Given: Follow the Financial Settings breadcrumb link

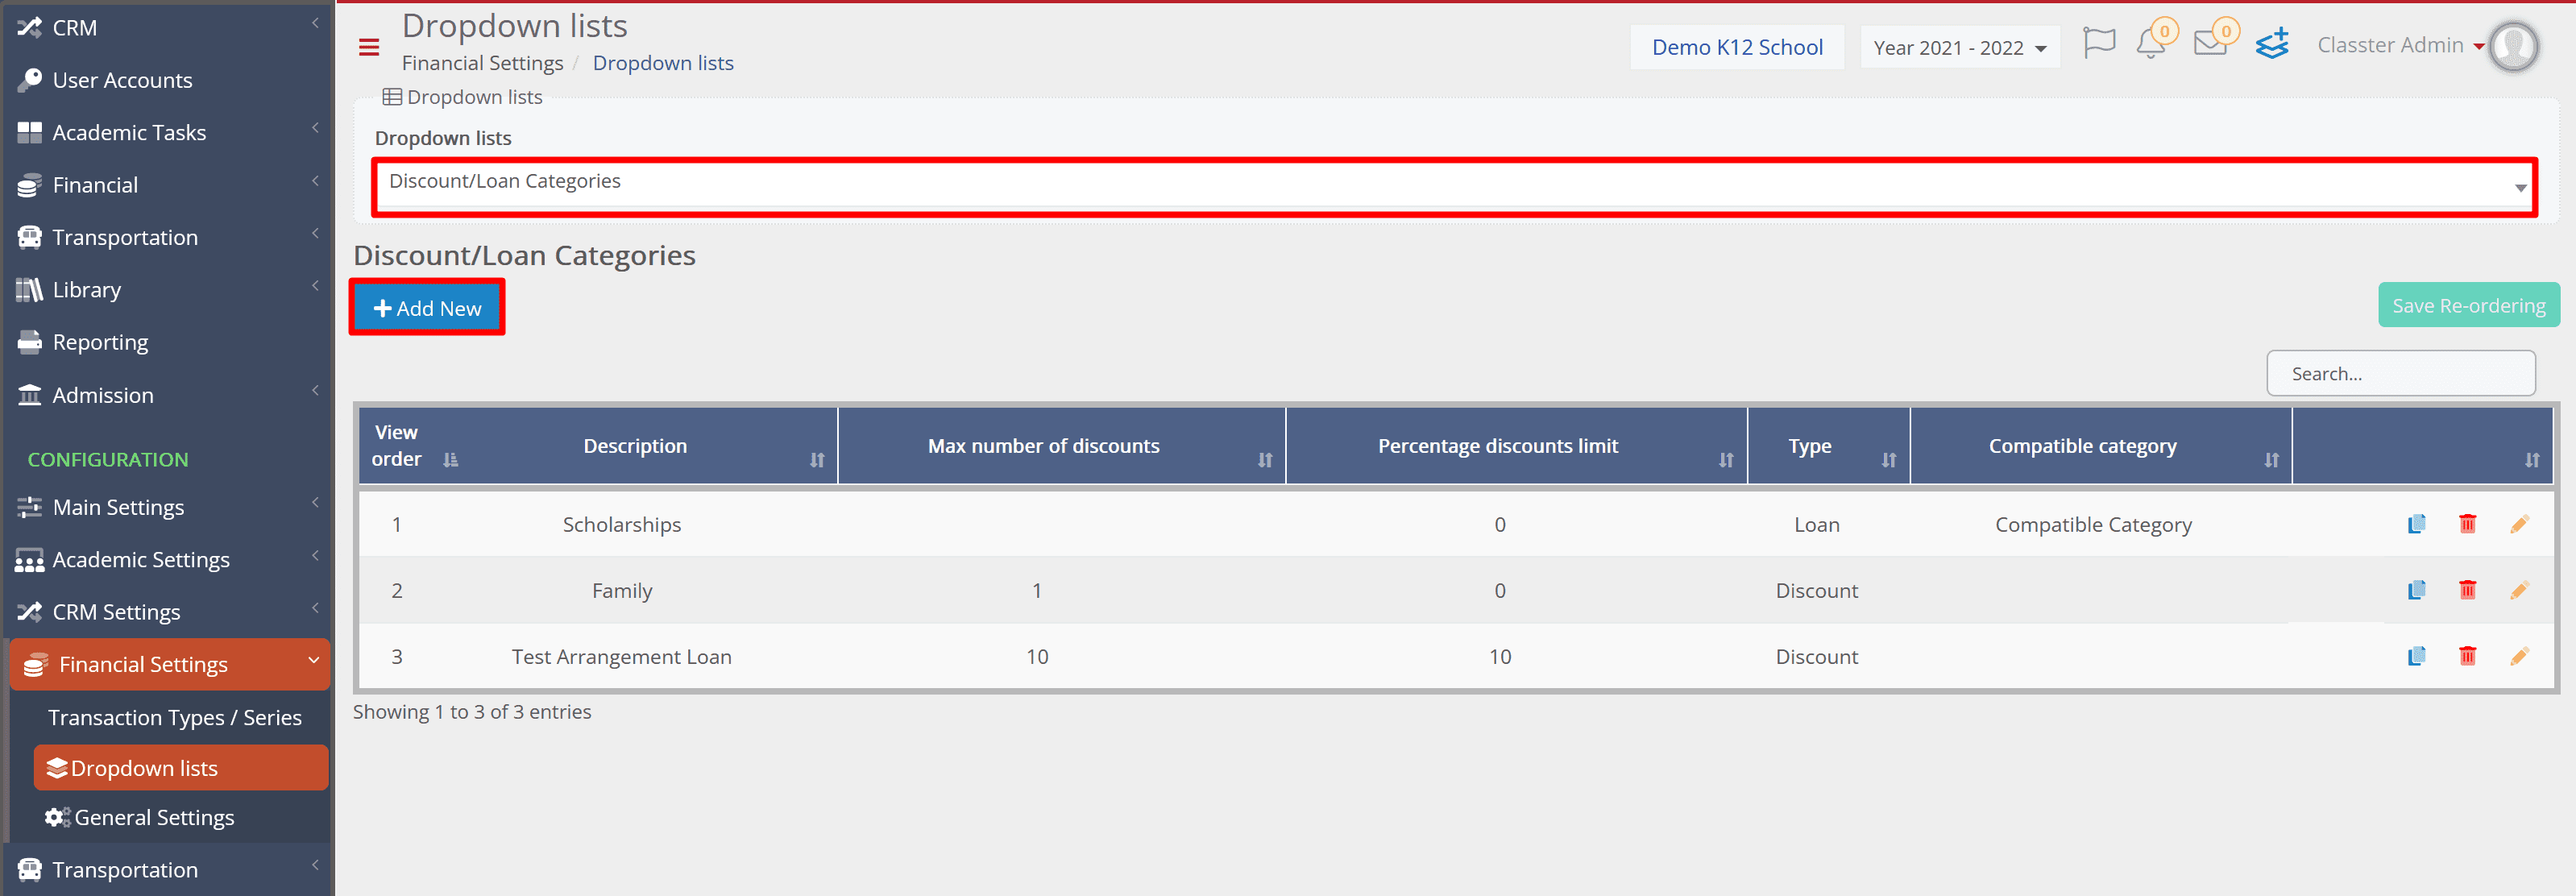Looking at the screenshot, I should pos(482,63).
